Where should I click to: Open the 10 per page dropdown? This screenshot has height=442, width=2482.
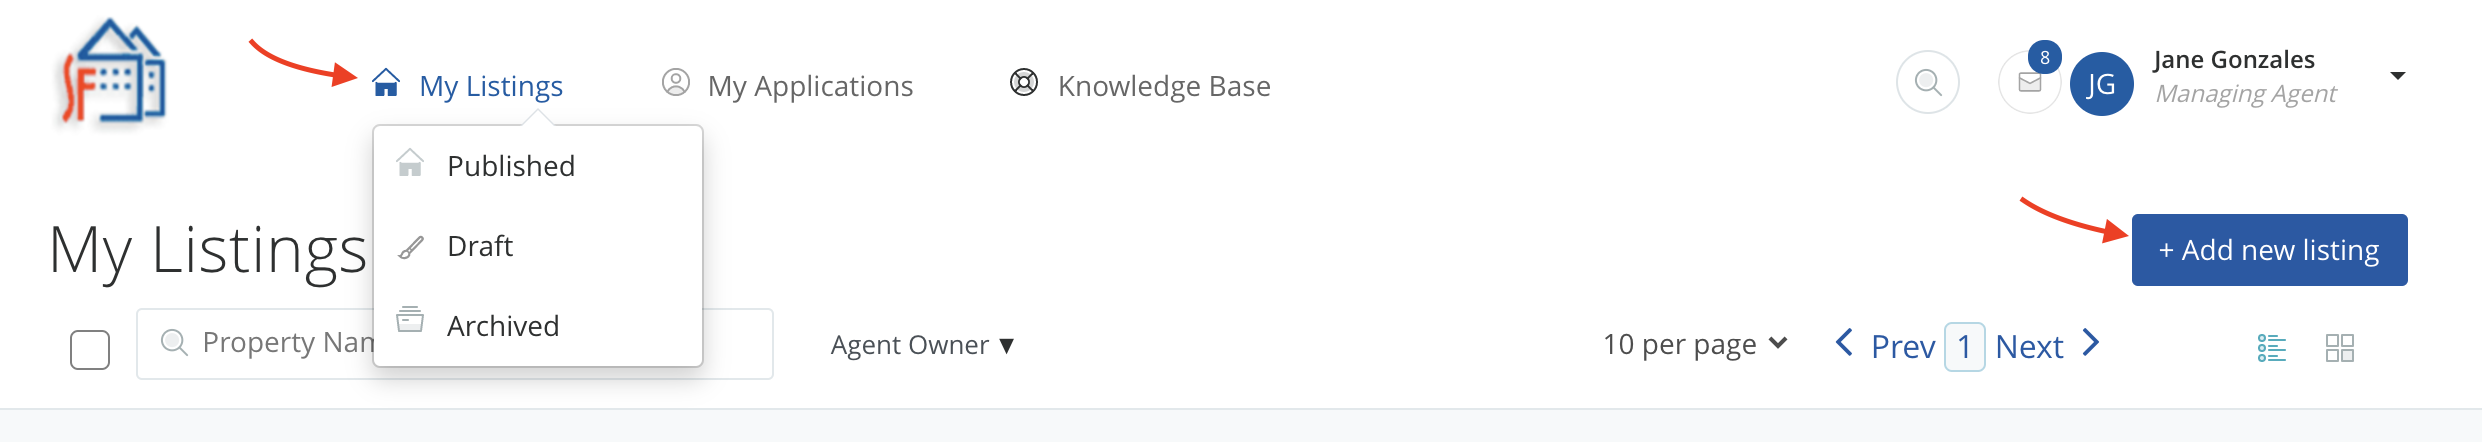click(1695, 345)
